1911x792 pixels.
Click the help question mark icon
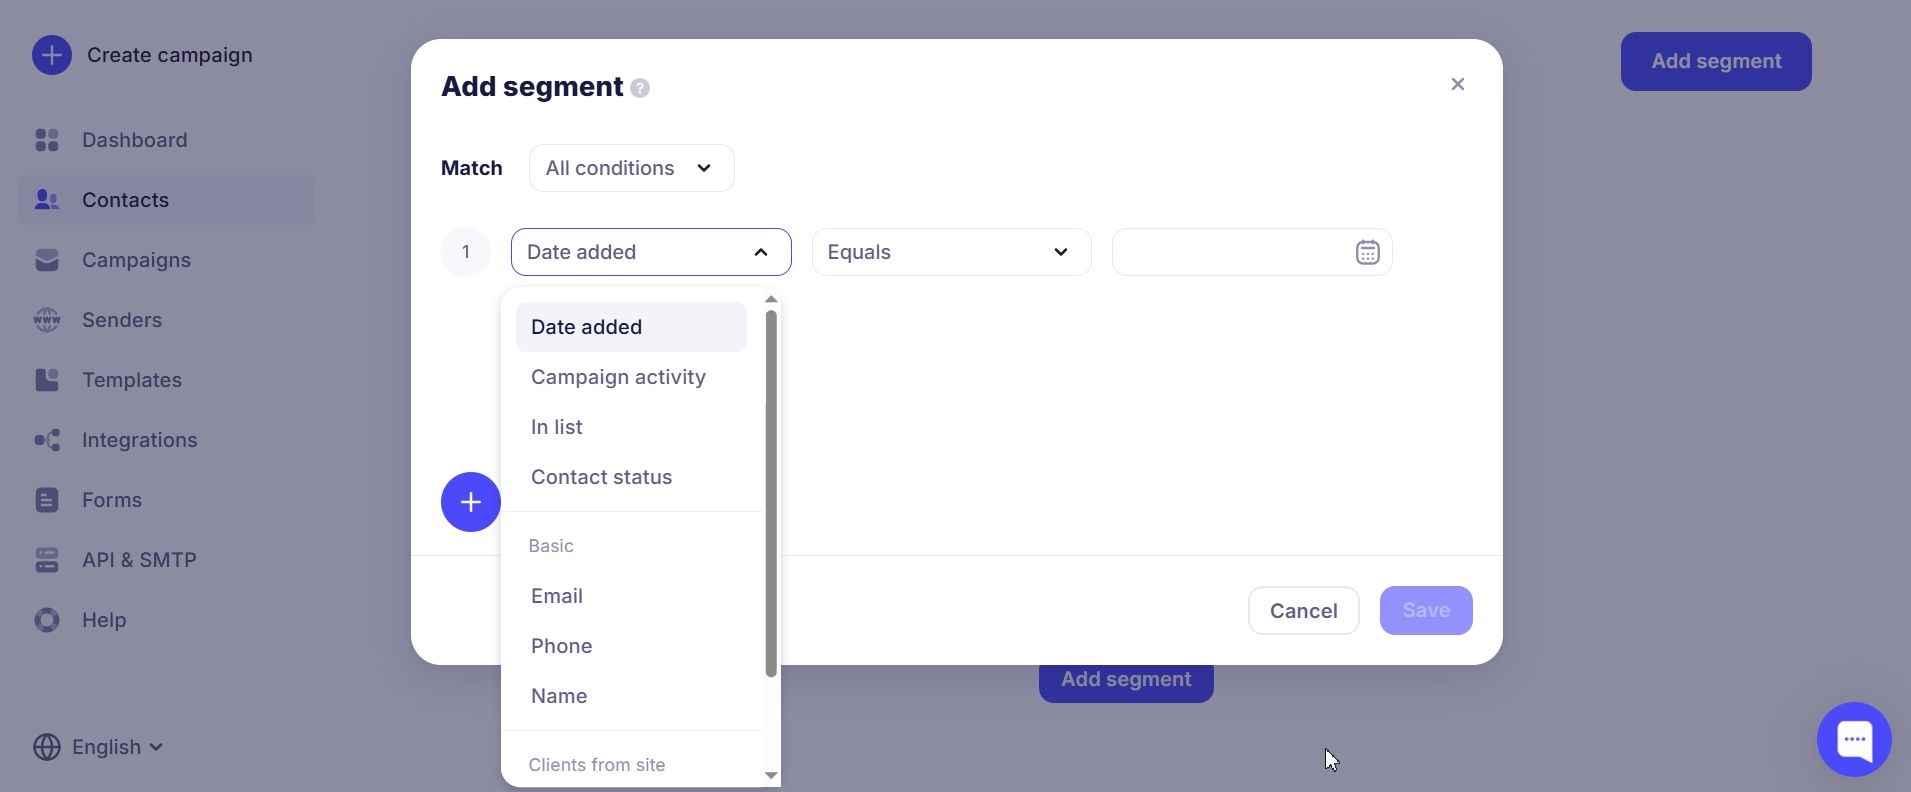pos(640,88)
